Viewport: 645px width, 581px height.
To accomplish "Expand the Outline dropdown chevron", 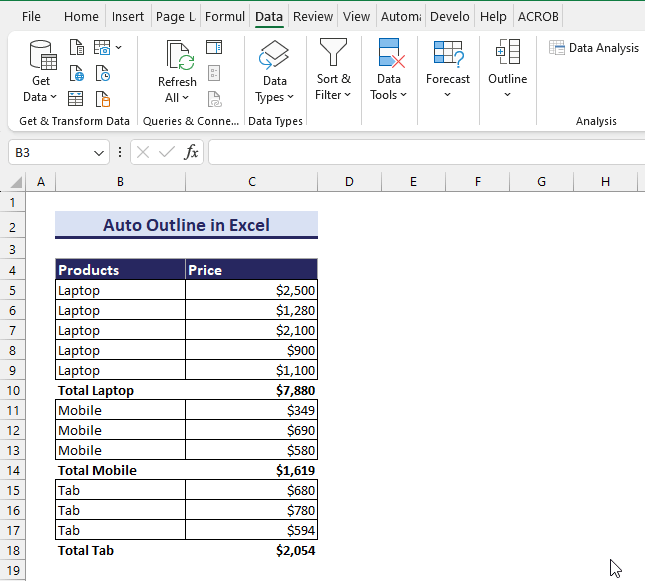I will pos(507,96).
